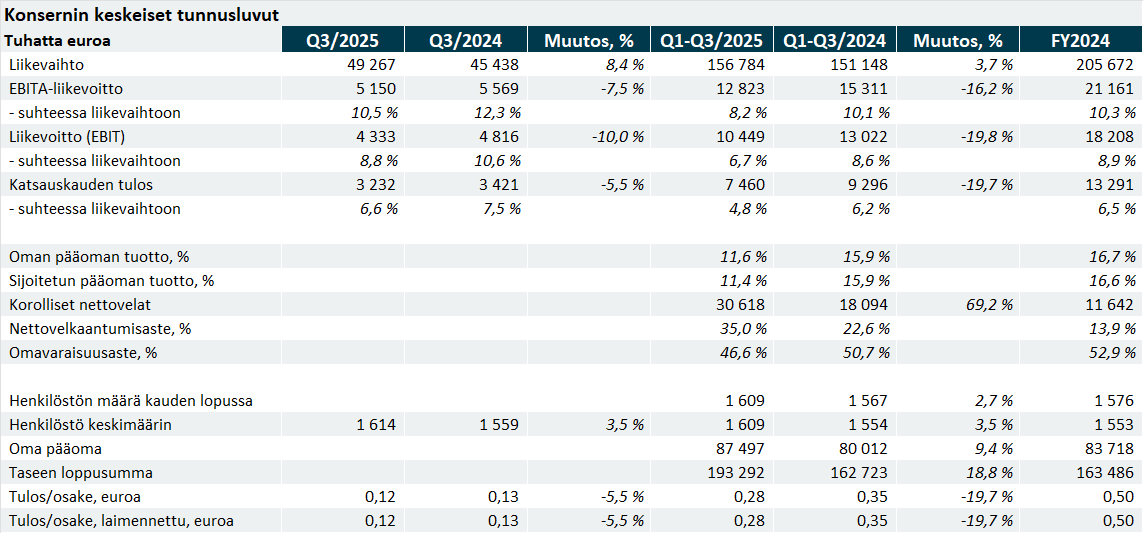Click the Oma pääoma value 87 497
1143x533 pixels.
tap(741, 448)
